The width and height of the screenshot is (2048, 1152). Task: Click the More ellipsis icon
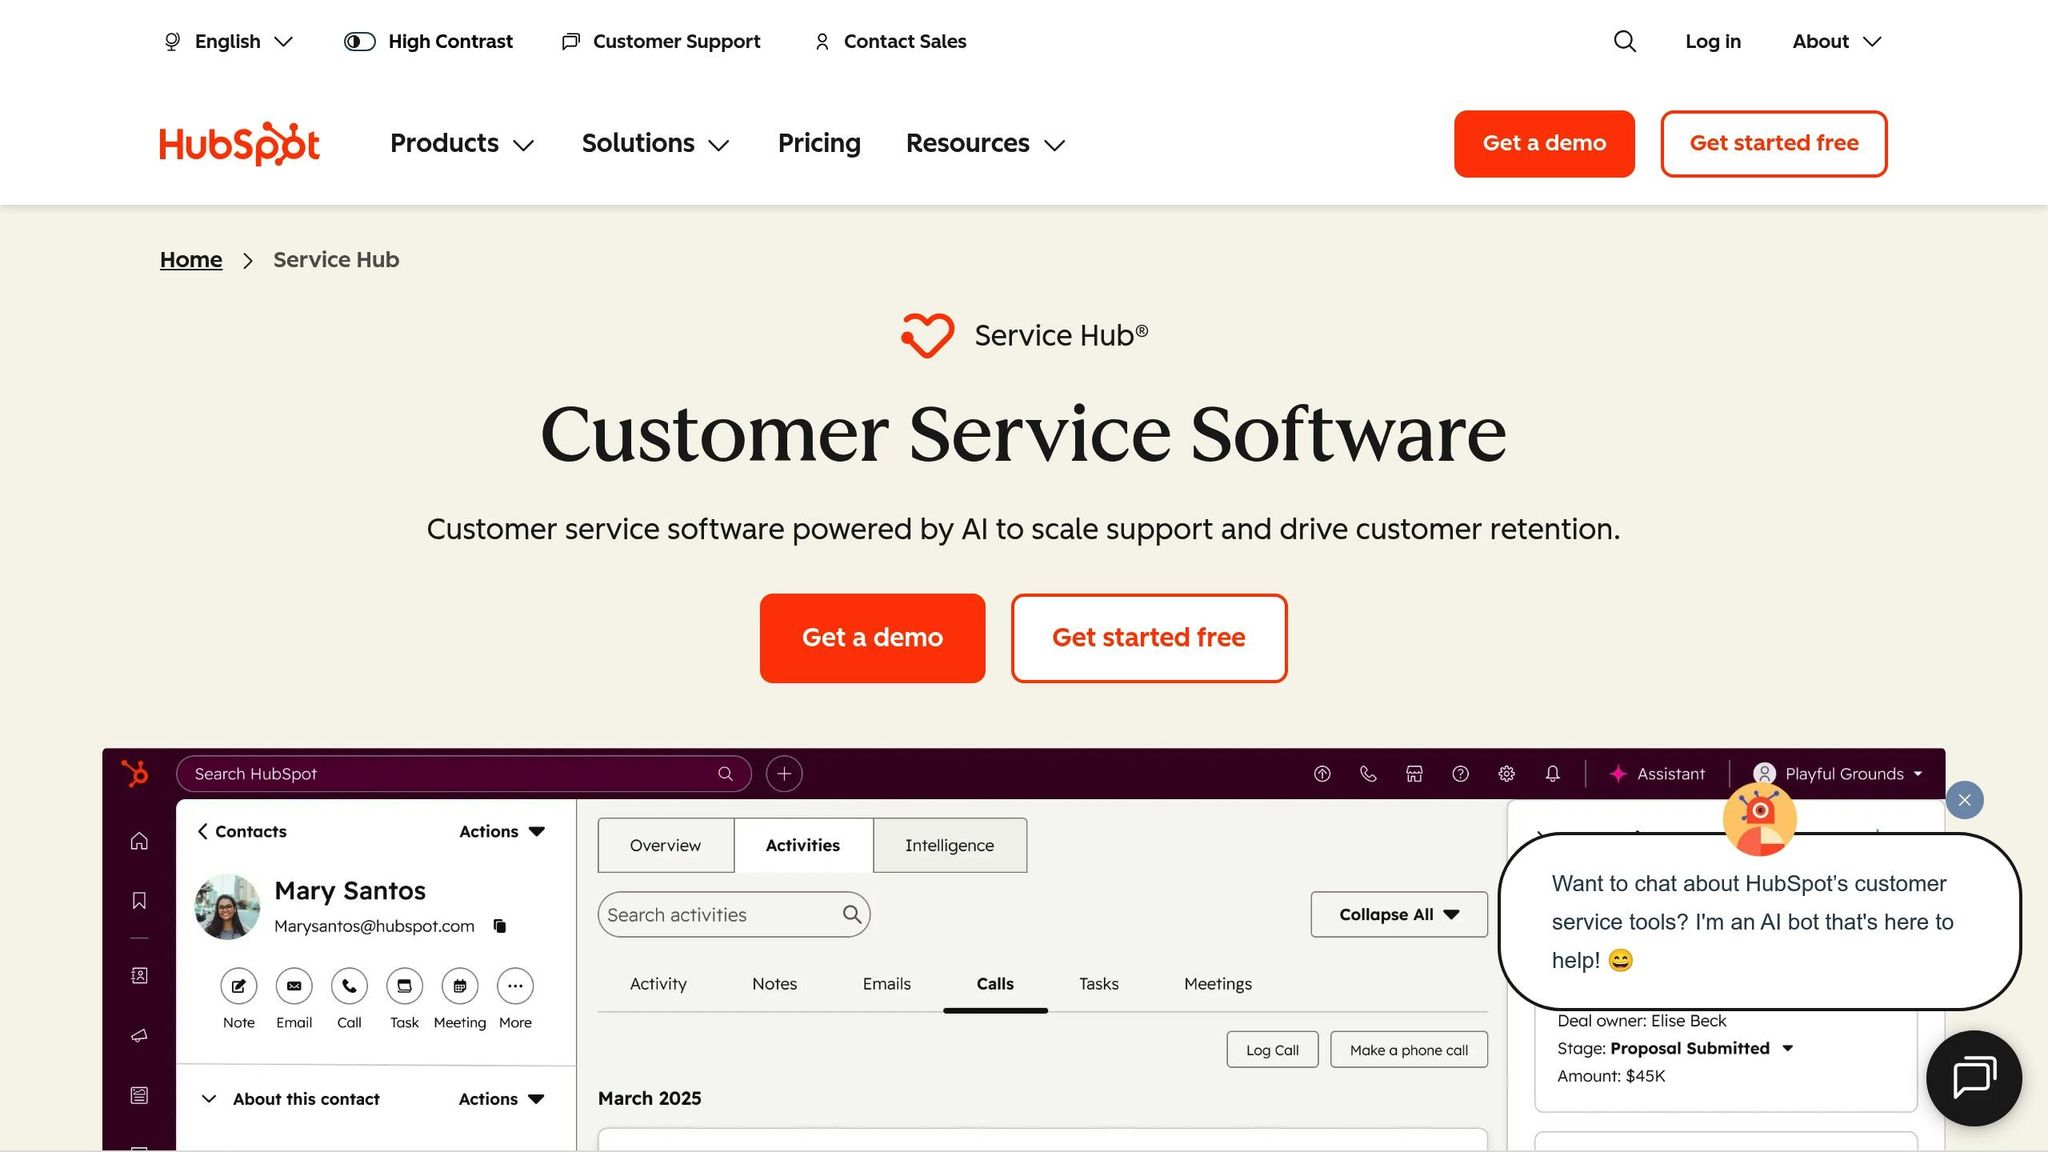pyautogui.click(x=515, y=986)
